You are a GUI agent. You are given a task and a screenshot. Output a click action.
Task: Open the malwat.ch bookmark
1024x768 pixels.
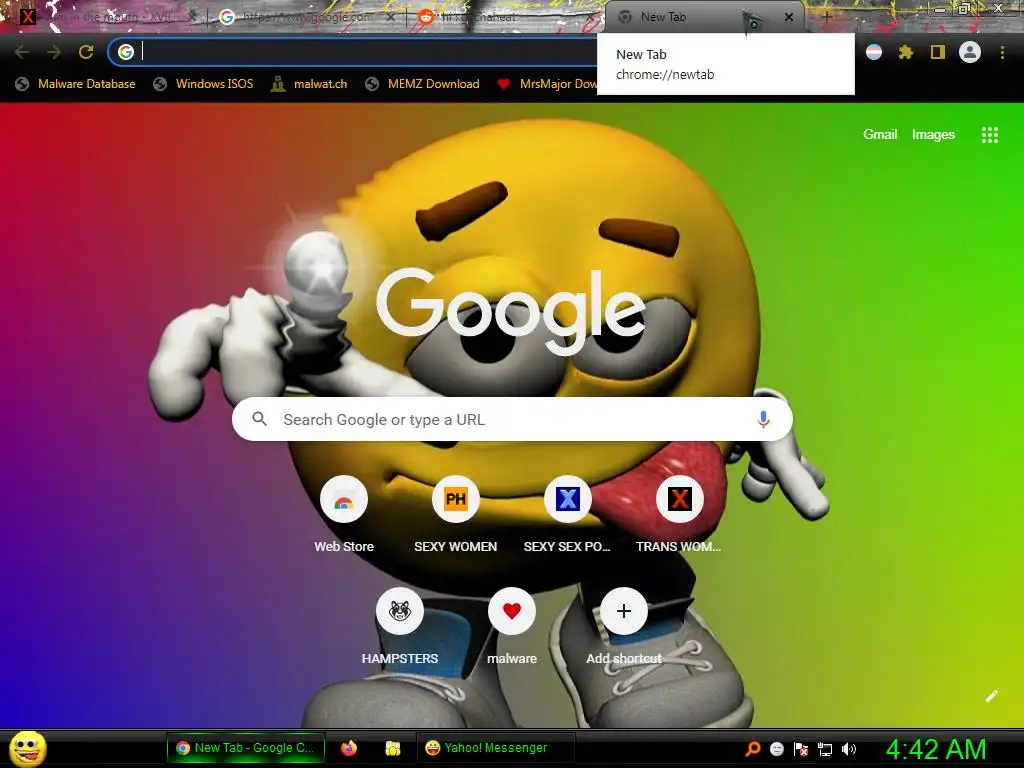tap(309, 84)
